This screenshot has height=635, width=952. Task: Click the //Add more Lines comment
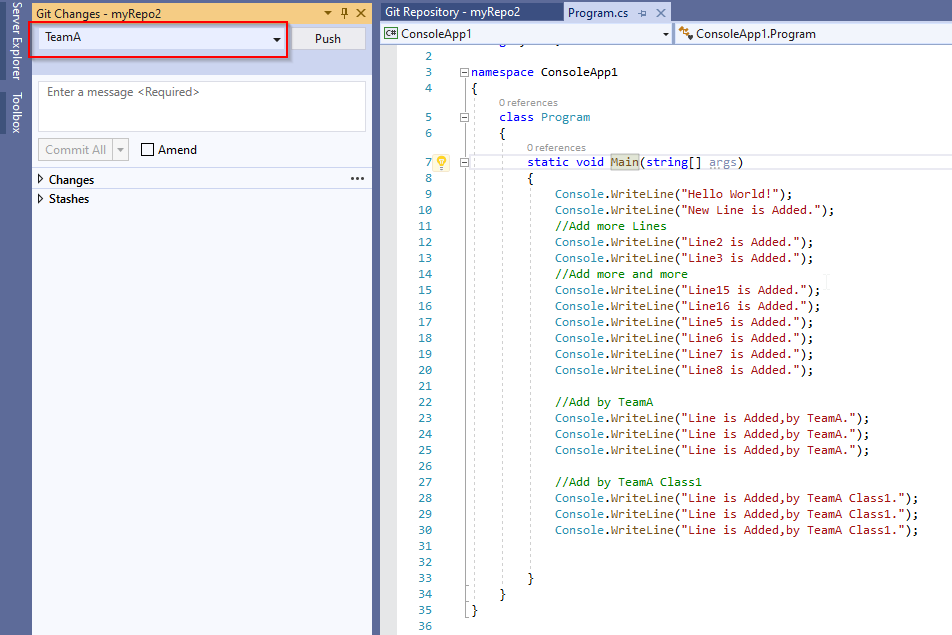[x=610, y=226]
